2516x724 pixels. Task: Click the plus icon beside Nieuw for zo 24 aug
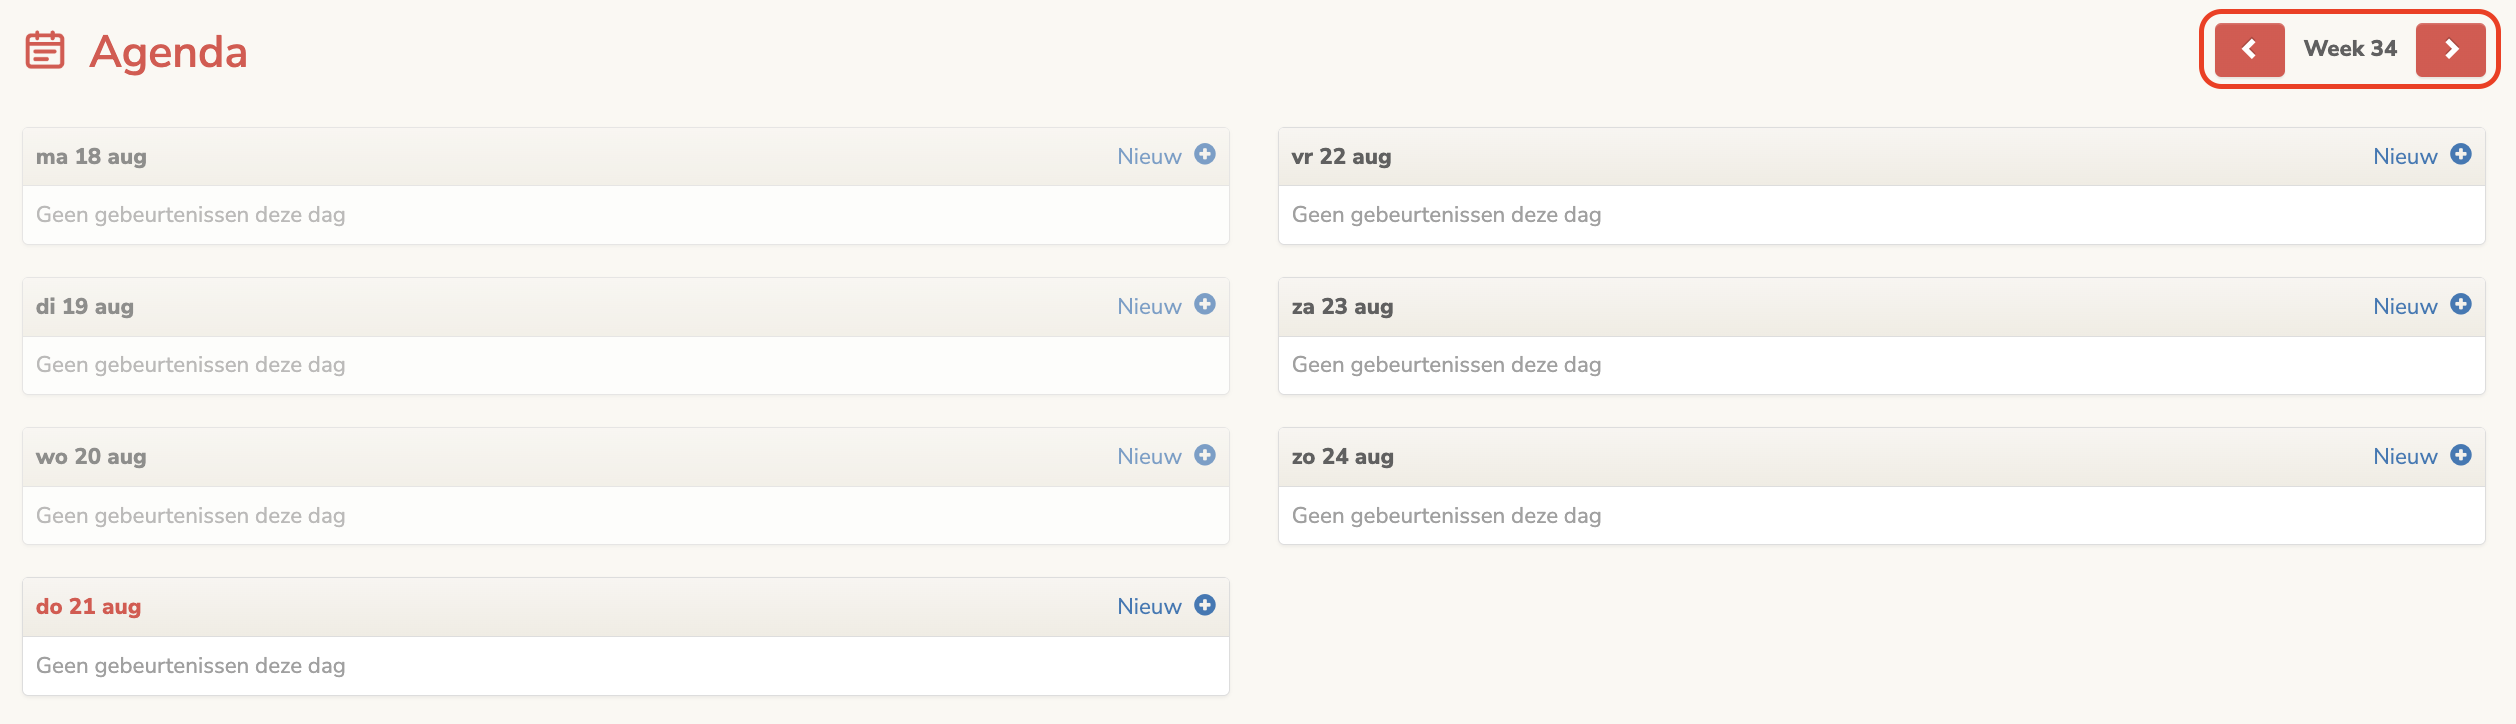coord(2461,456)
